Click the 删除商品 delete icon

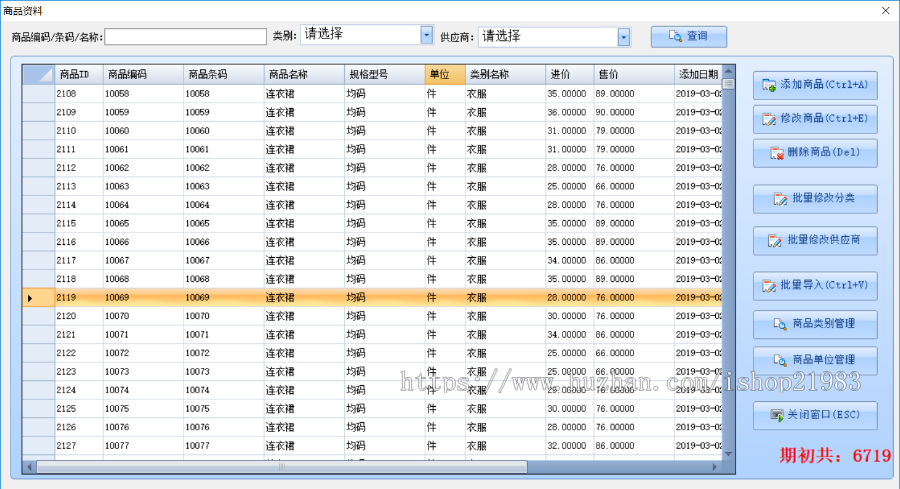tap(777, 154)
